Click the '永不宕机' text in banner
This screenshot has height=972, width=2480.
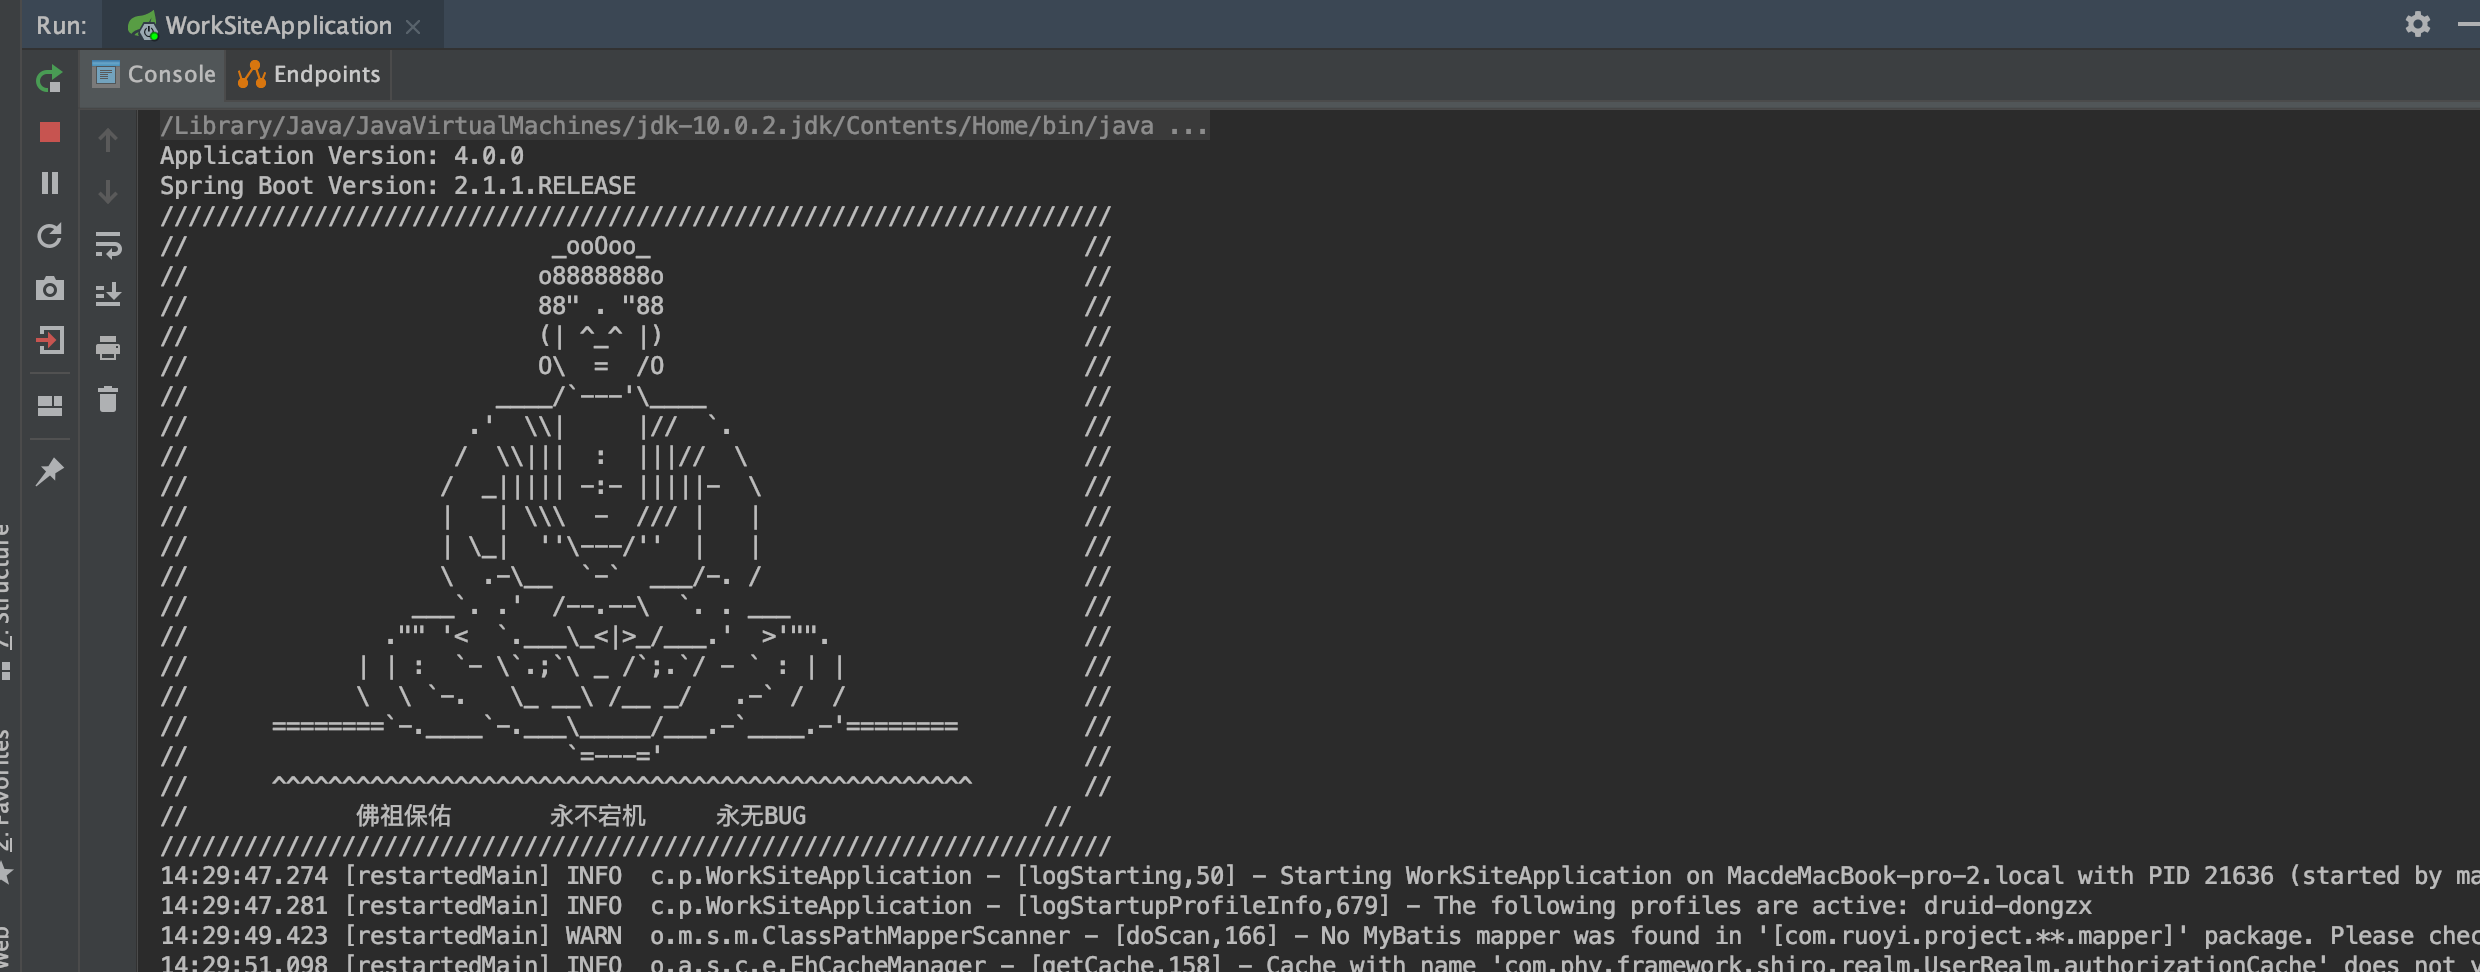pos(598,816)
